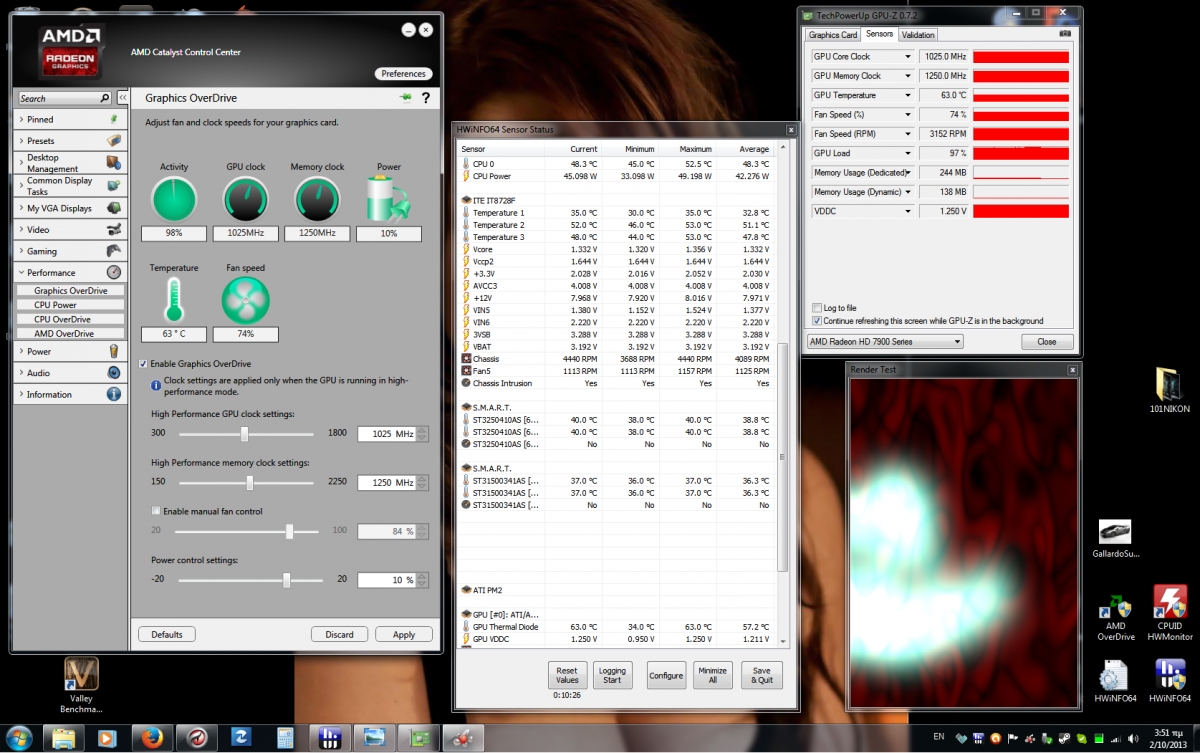The image size is (1200, 753).
Task: Launch Firefox from the taskbar
Action: (x=151, y=738)
